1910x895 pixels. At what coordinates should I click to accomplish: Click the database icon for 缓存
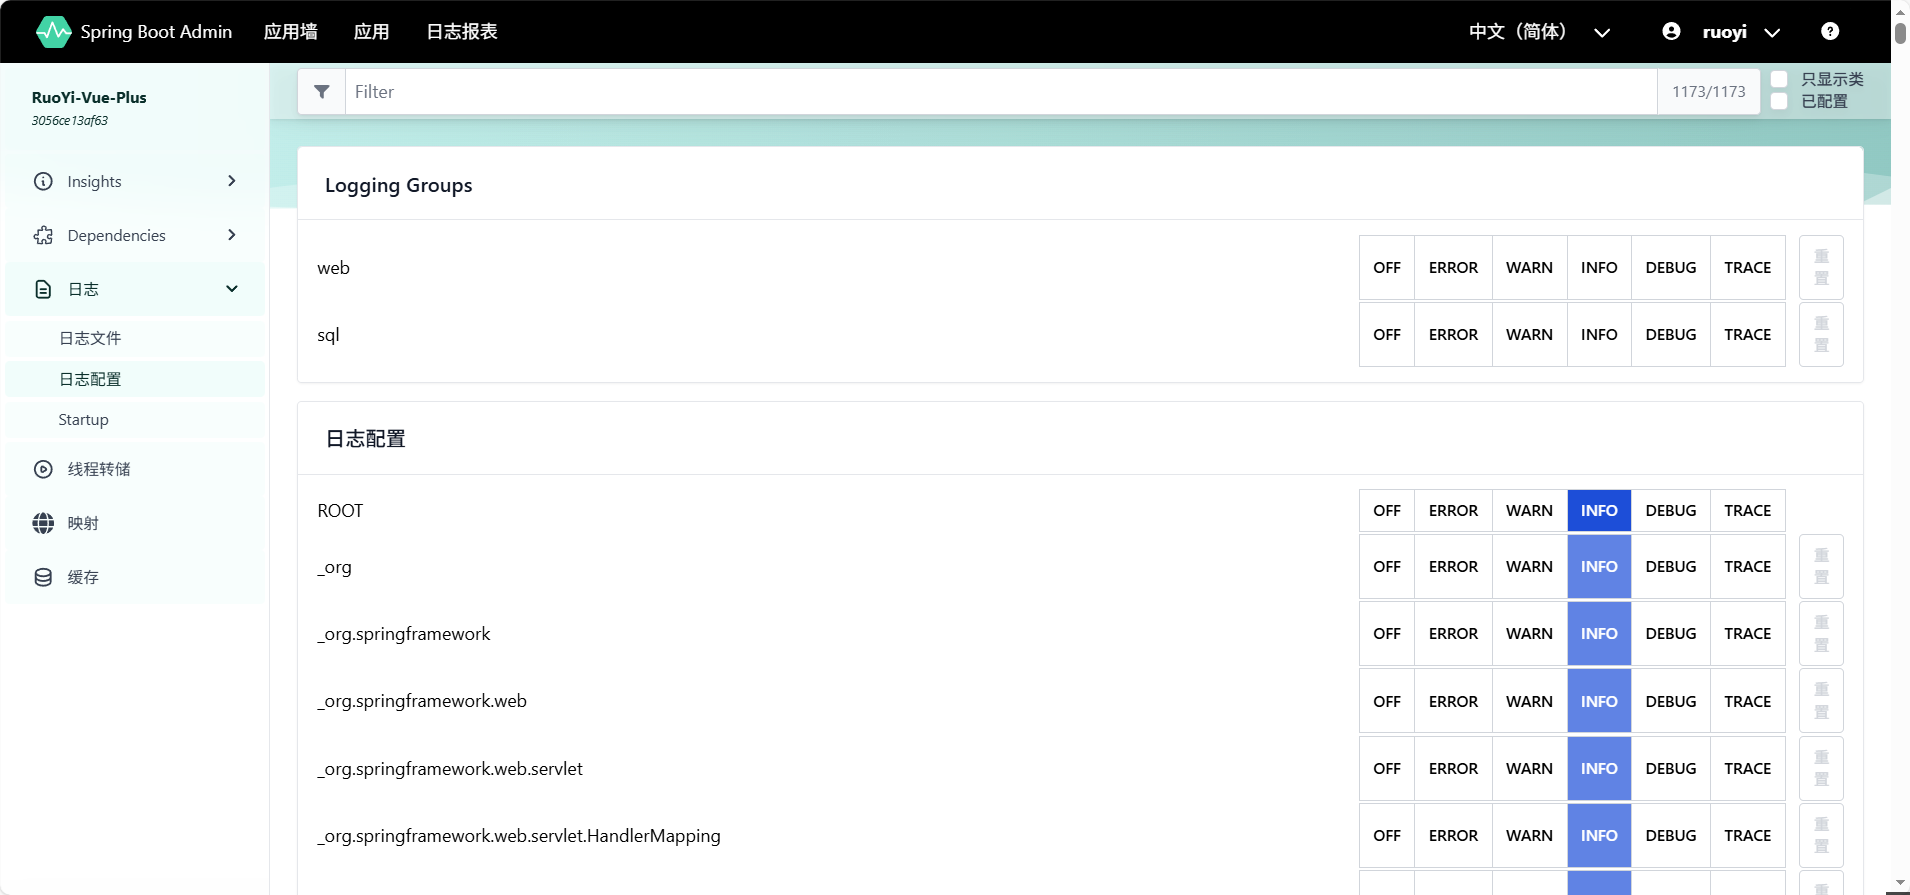(x=43, y=578)
